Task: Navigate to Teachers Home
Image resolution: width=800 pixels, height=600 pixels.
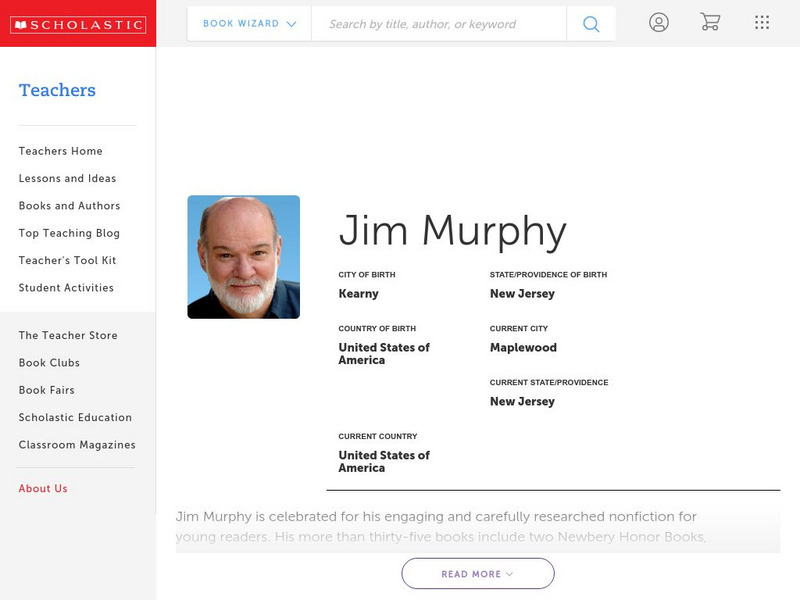Action: 59,150
